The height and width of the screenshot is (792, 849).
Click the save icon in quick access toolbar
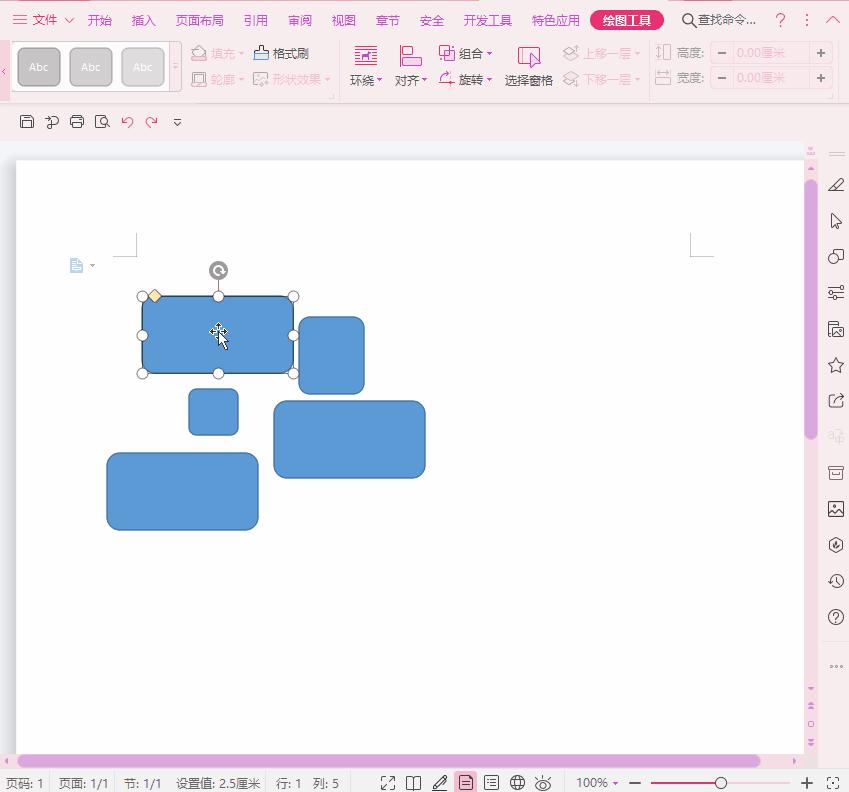27,121
